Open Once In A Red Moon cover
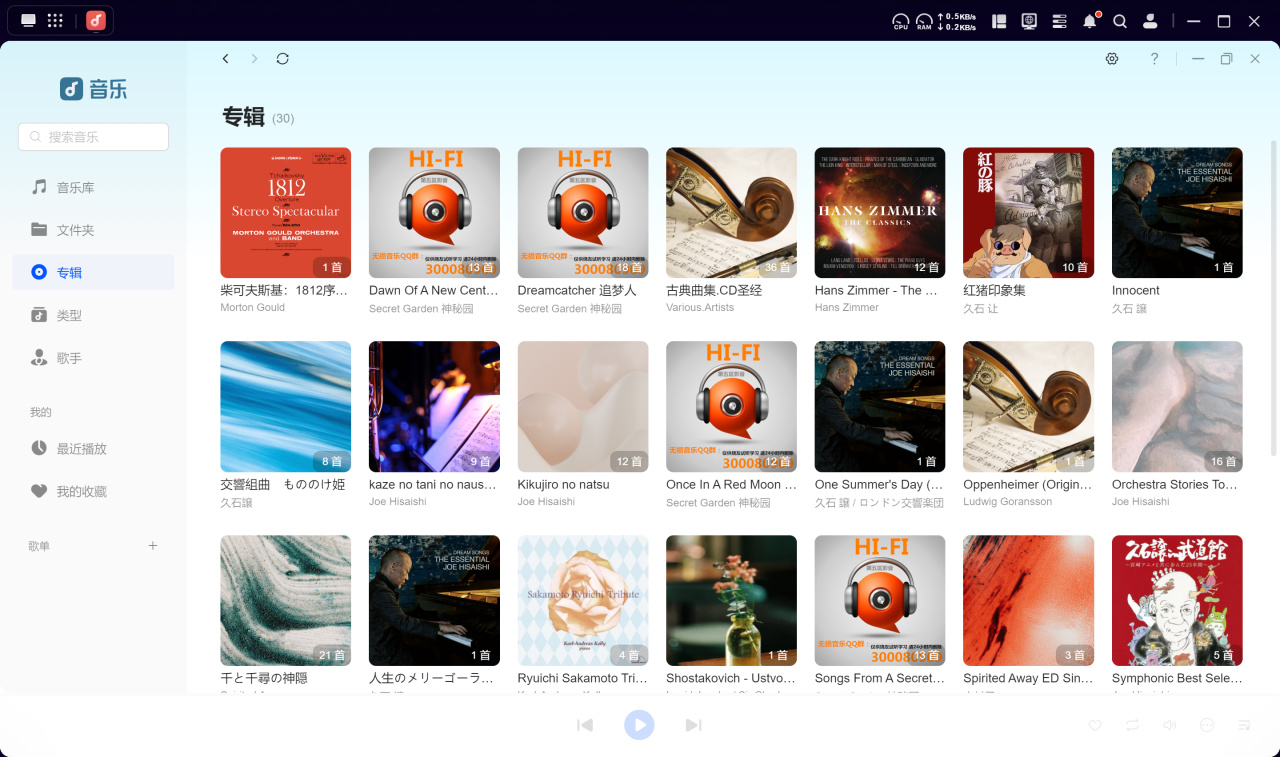Screen dimensions: 1280x757 pyautogui.click(x=731, y=407)
